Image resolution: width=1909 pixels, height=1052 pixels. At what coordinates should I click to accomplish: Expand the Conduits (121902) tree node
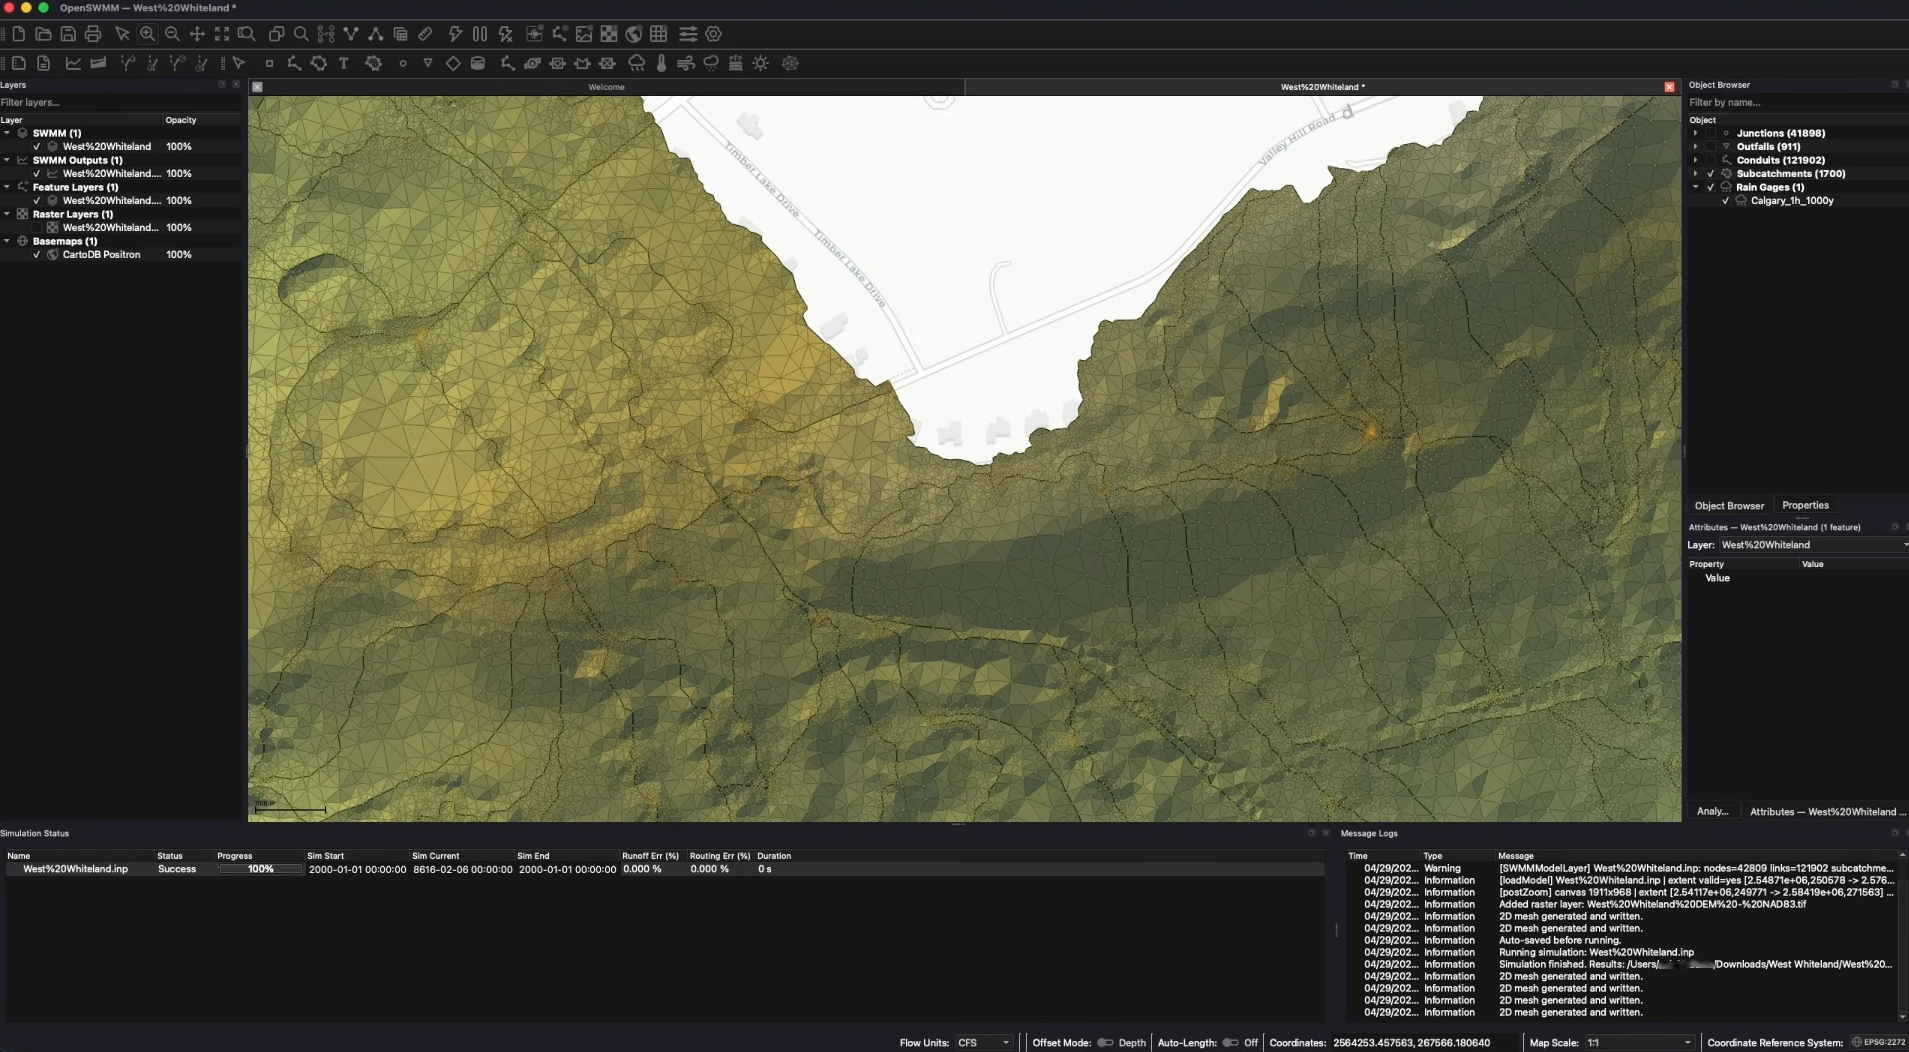(x=1695, y=160)
